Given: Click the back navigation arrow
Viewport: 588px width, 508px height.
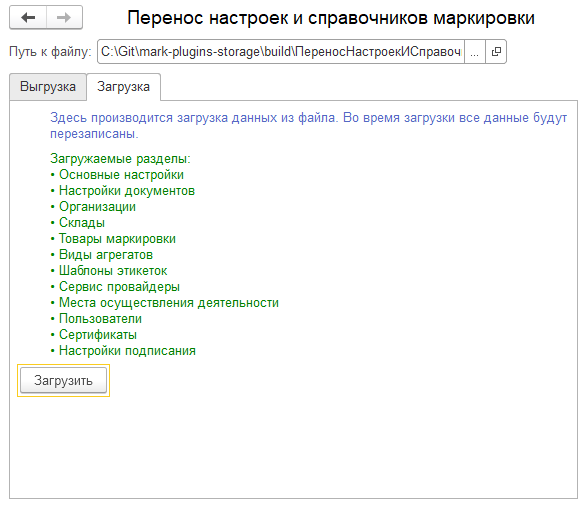Looking at the screenshot, I should click(x=28, y=17).
